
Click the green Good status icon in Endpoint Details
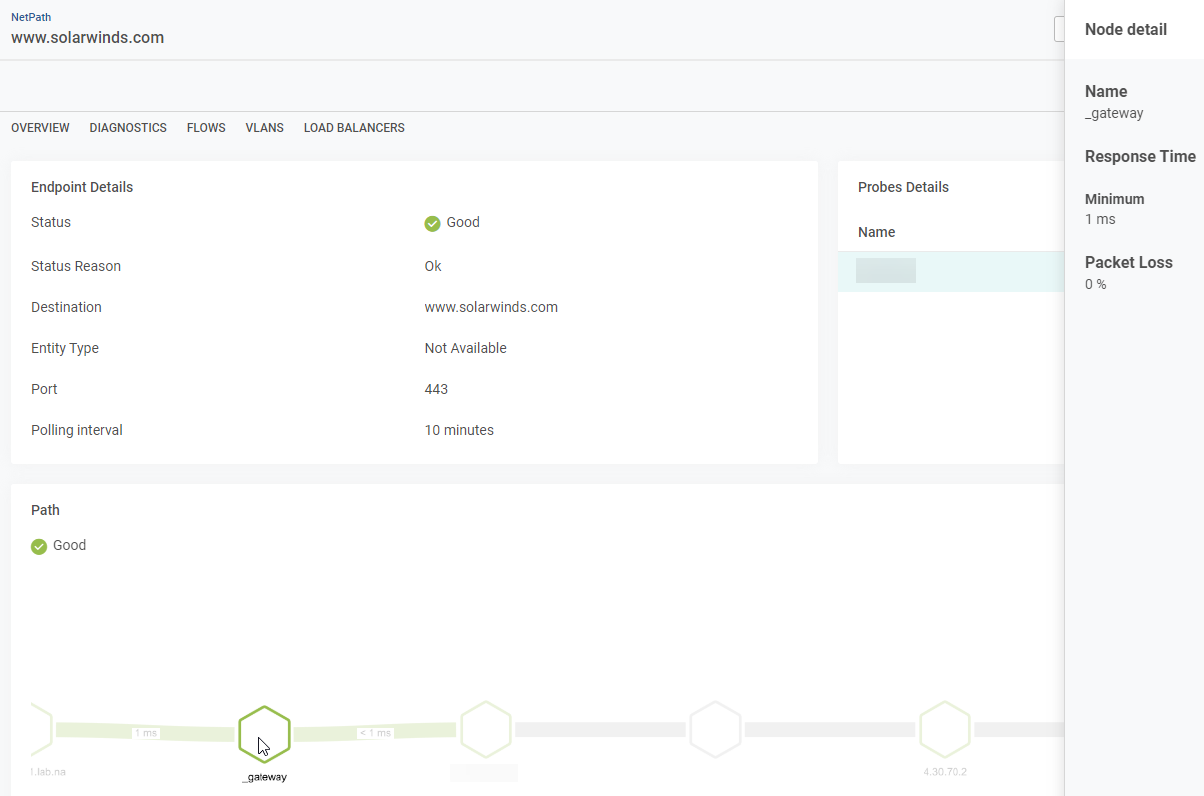coord(432,223)
